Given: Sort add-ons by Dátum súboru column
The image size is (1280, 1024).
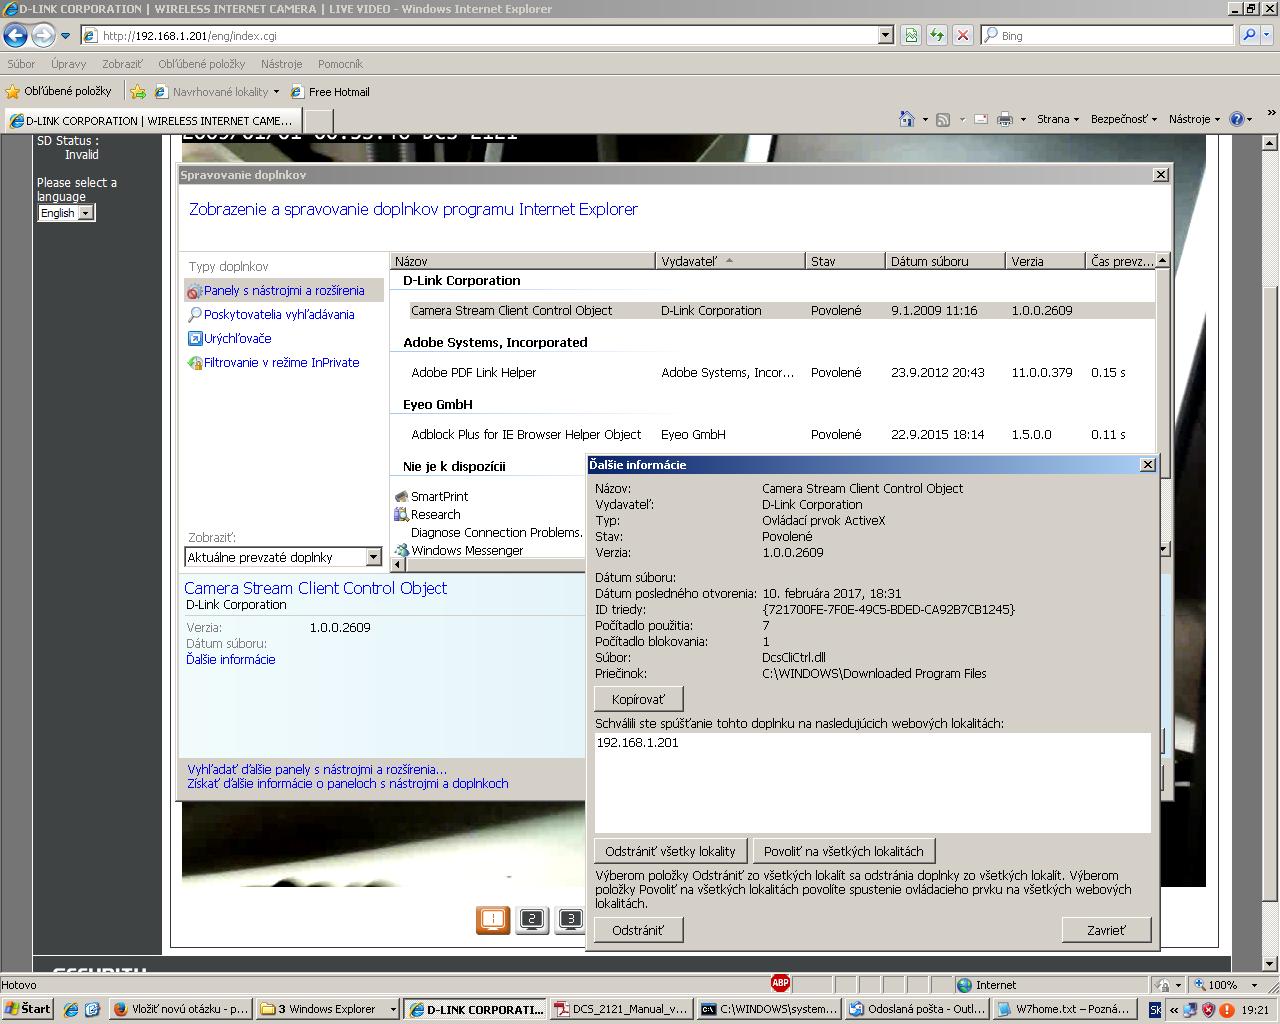Looking at the screenshot, I should [945, 261].
